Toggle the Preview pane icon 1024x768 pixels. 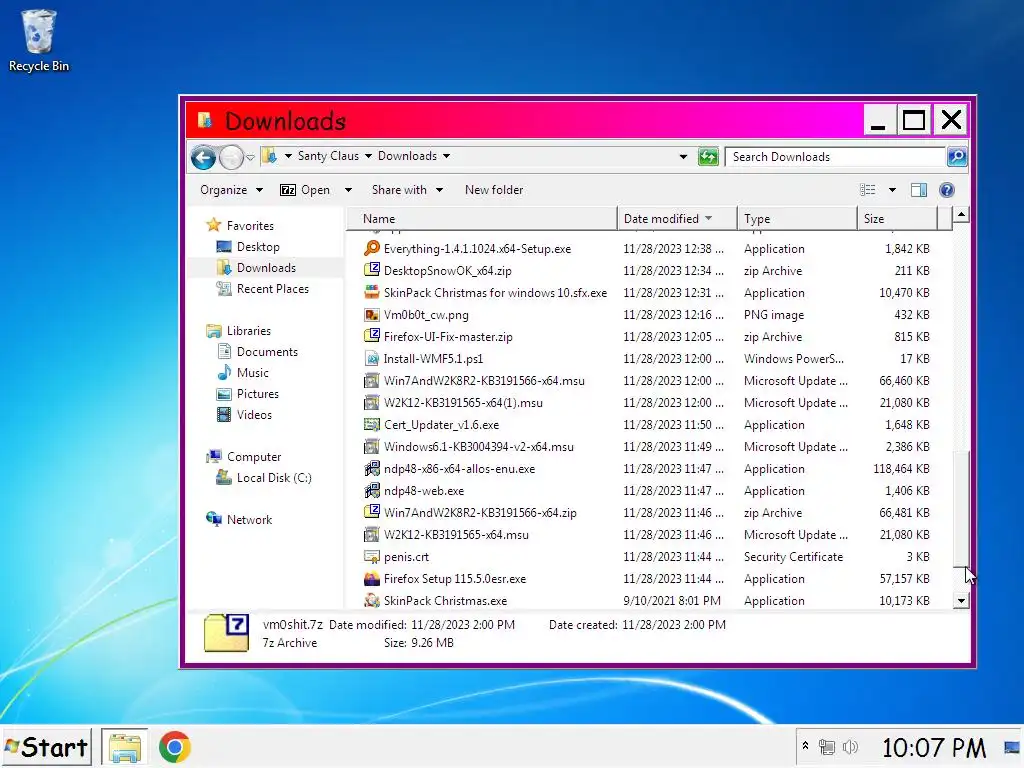(x=919, y=190)
